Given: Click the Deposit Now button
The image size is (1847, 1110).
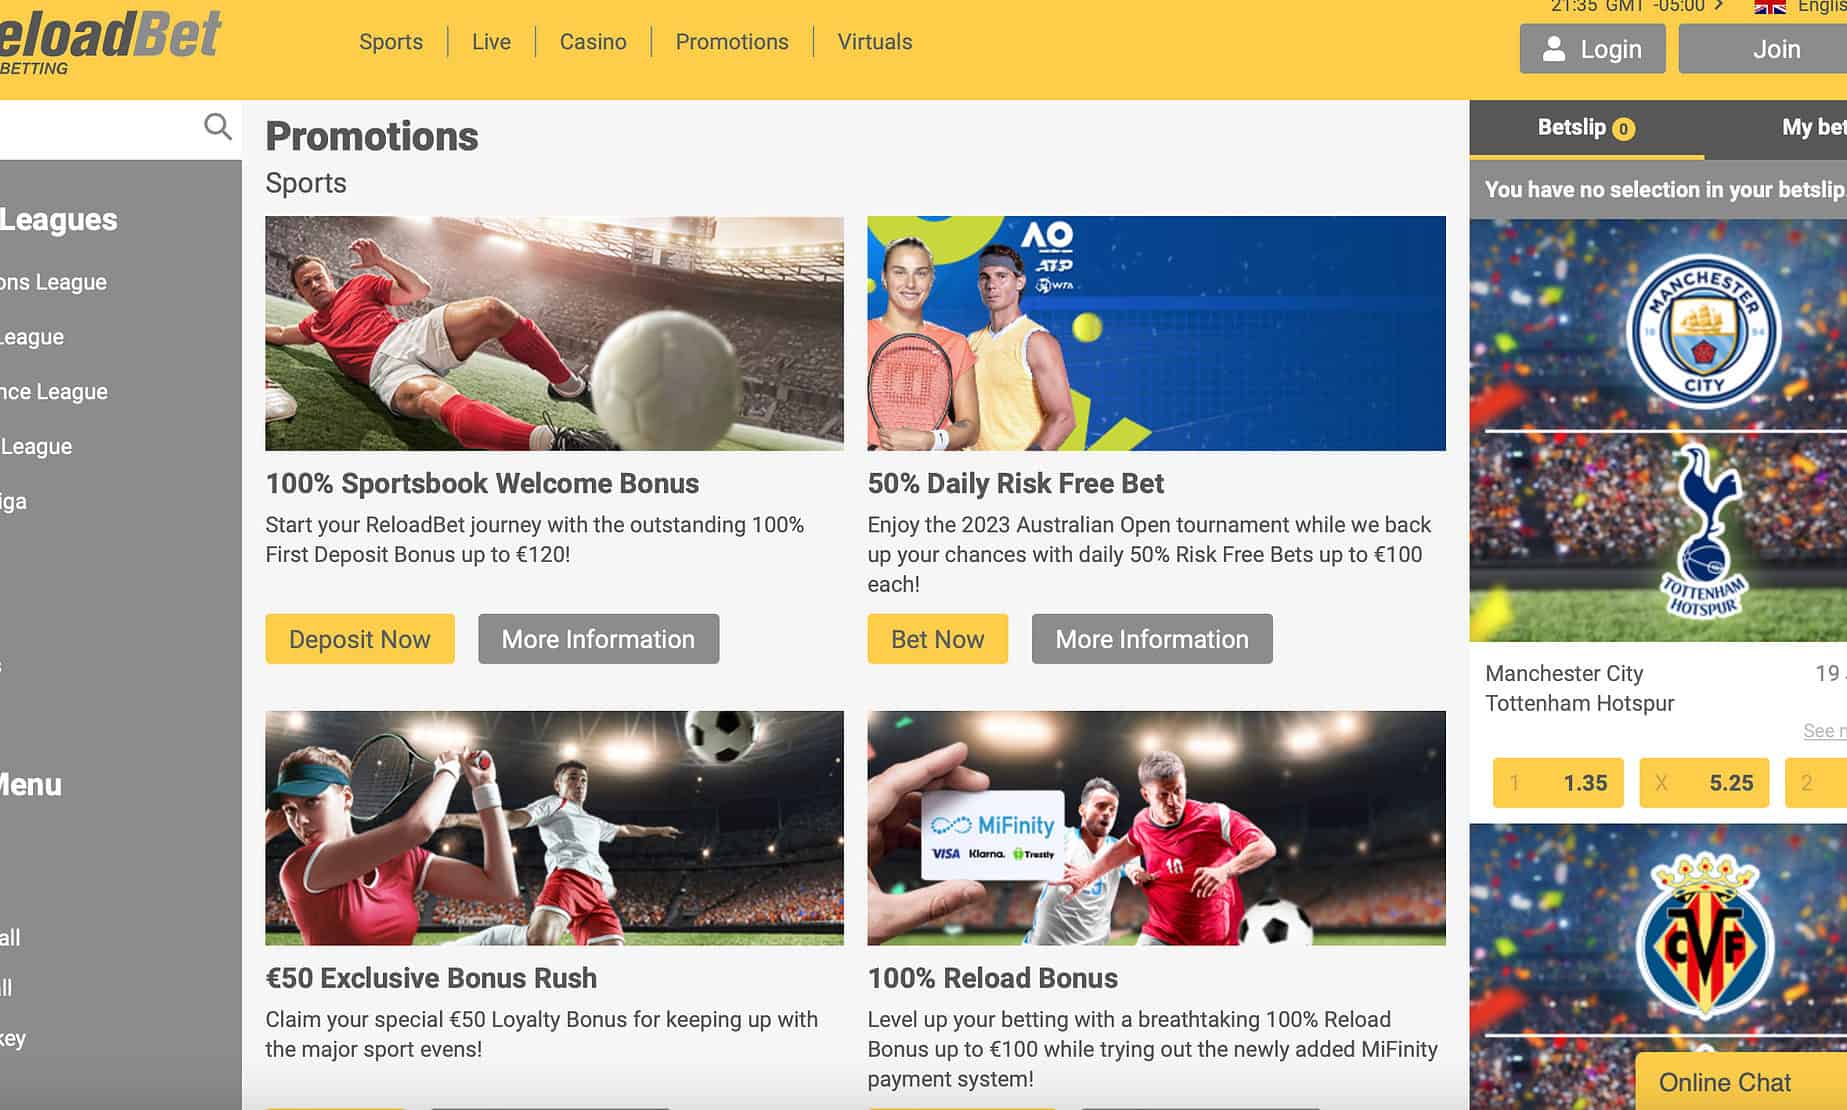Looking at the screenshot, I should pyautogui.click(x=360, y=639).
